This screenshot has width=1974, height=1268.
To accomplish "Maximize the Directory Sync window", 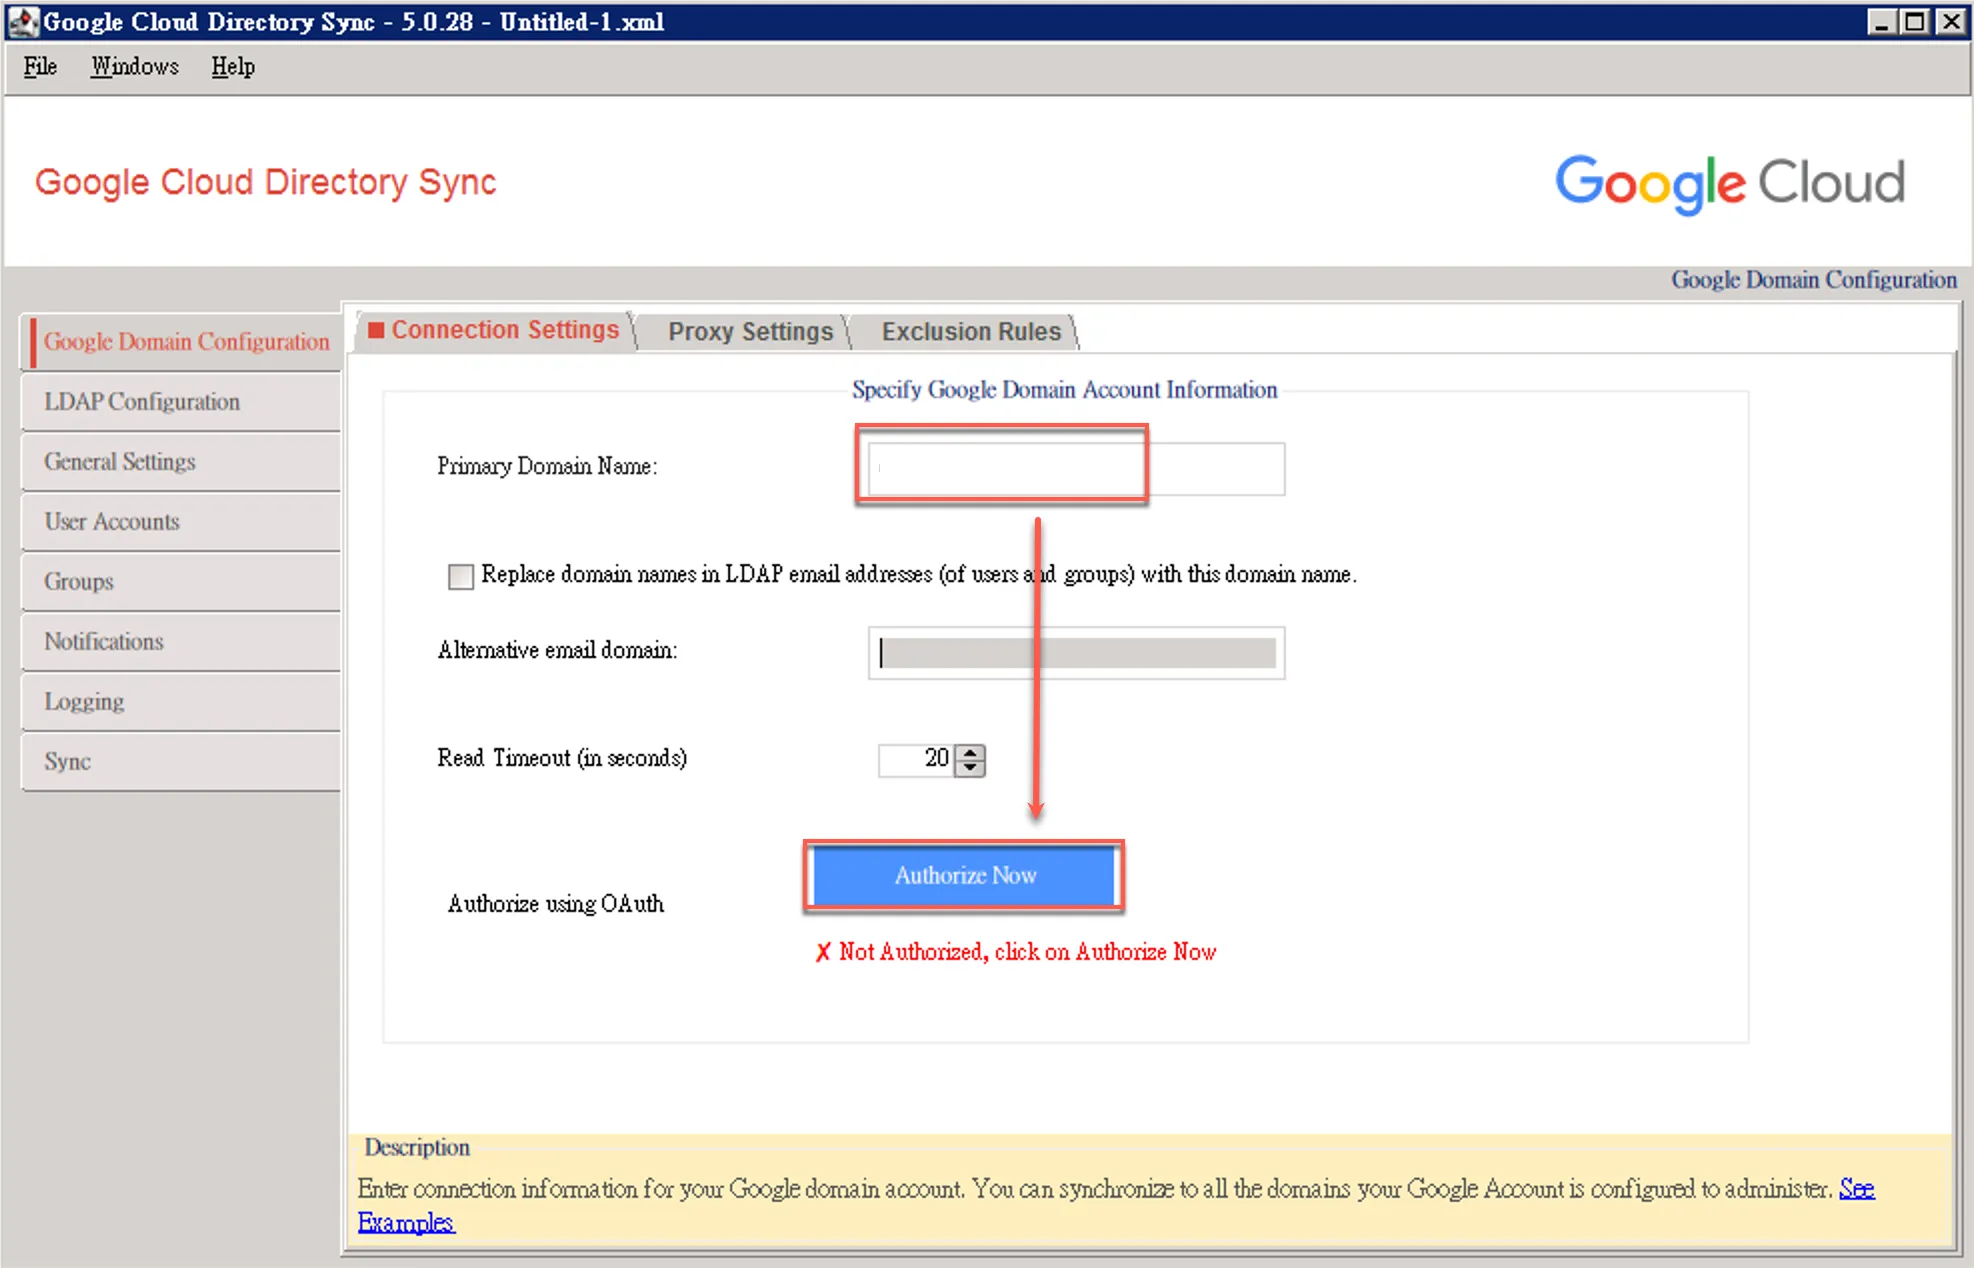I will 1915,21.
